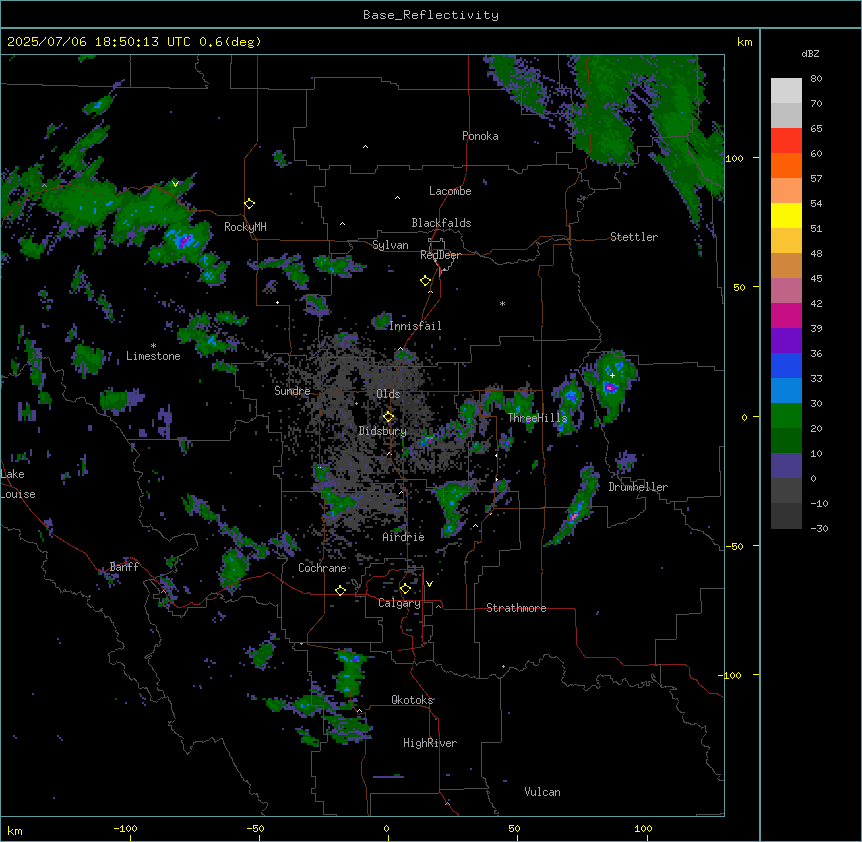Click the 100 tick on the vertical km axis
Viewport: 862px width, 842px height.
pyautogui.click(x=734, y=158)
